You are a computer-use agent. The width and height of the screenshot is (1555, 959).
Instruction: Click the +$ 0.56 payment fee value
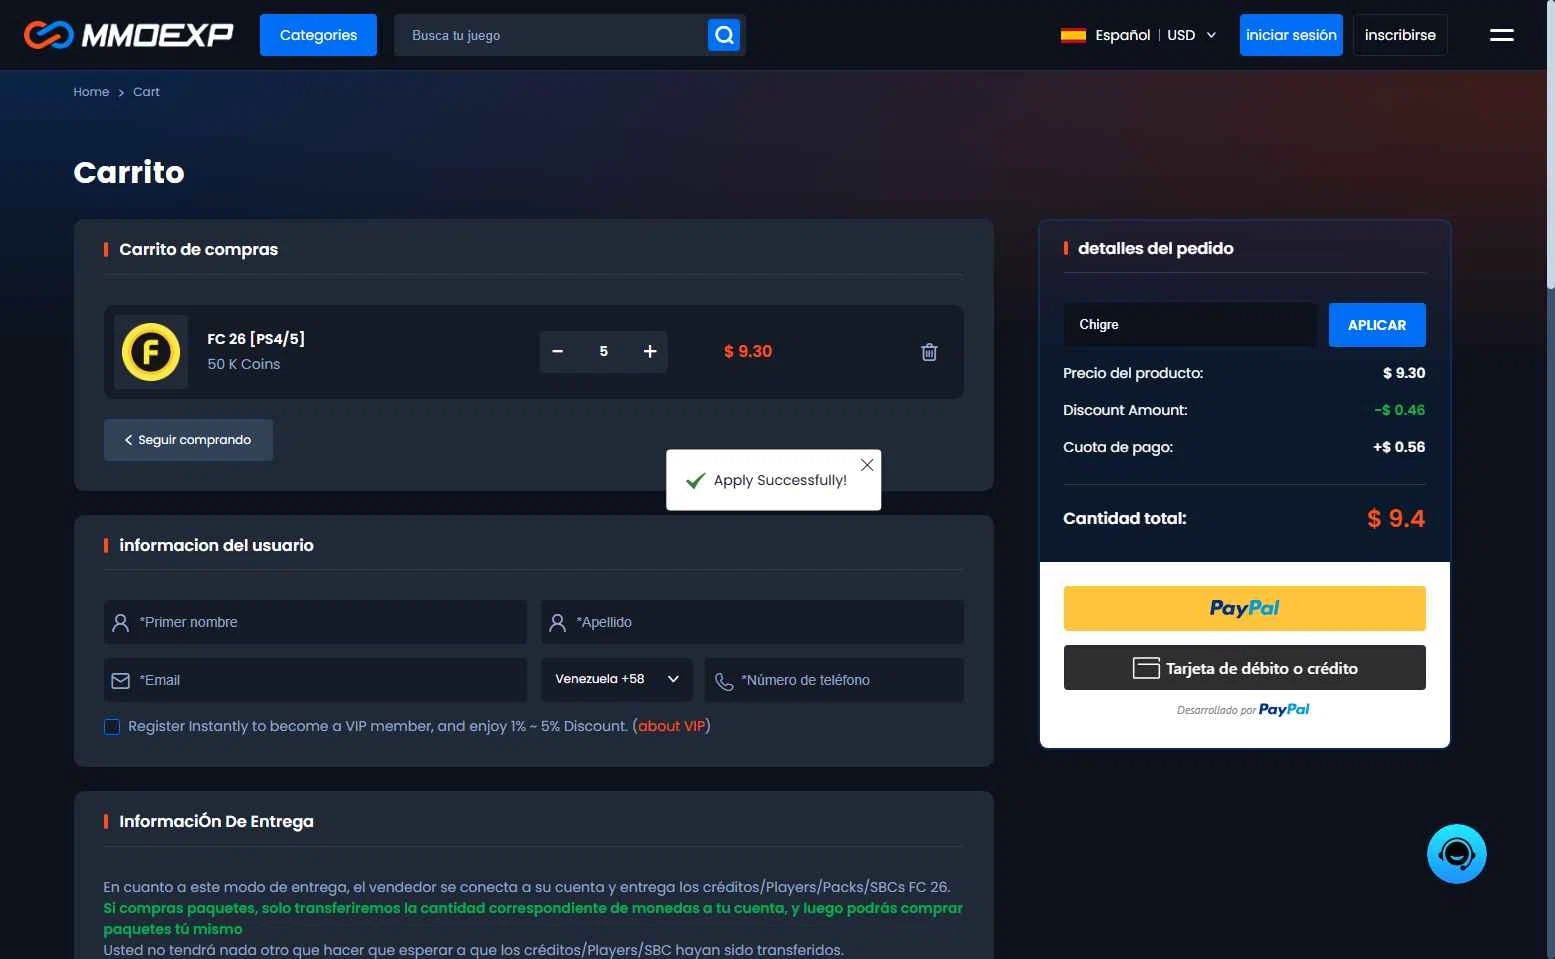click(x=1399, y=447)
